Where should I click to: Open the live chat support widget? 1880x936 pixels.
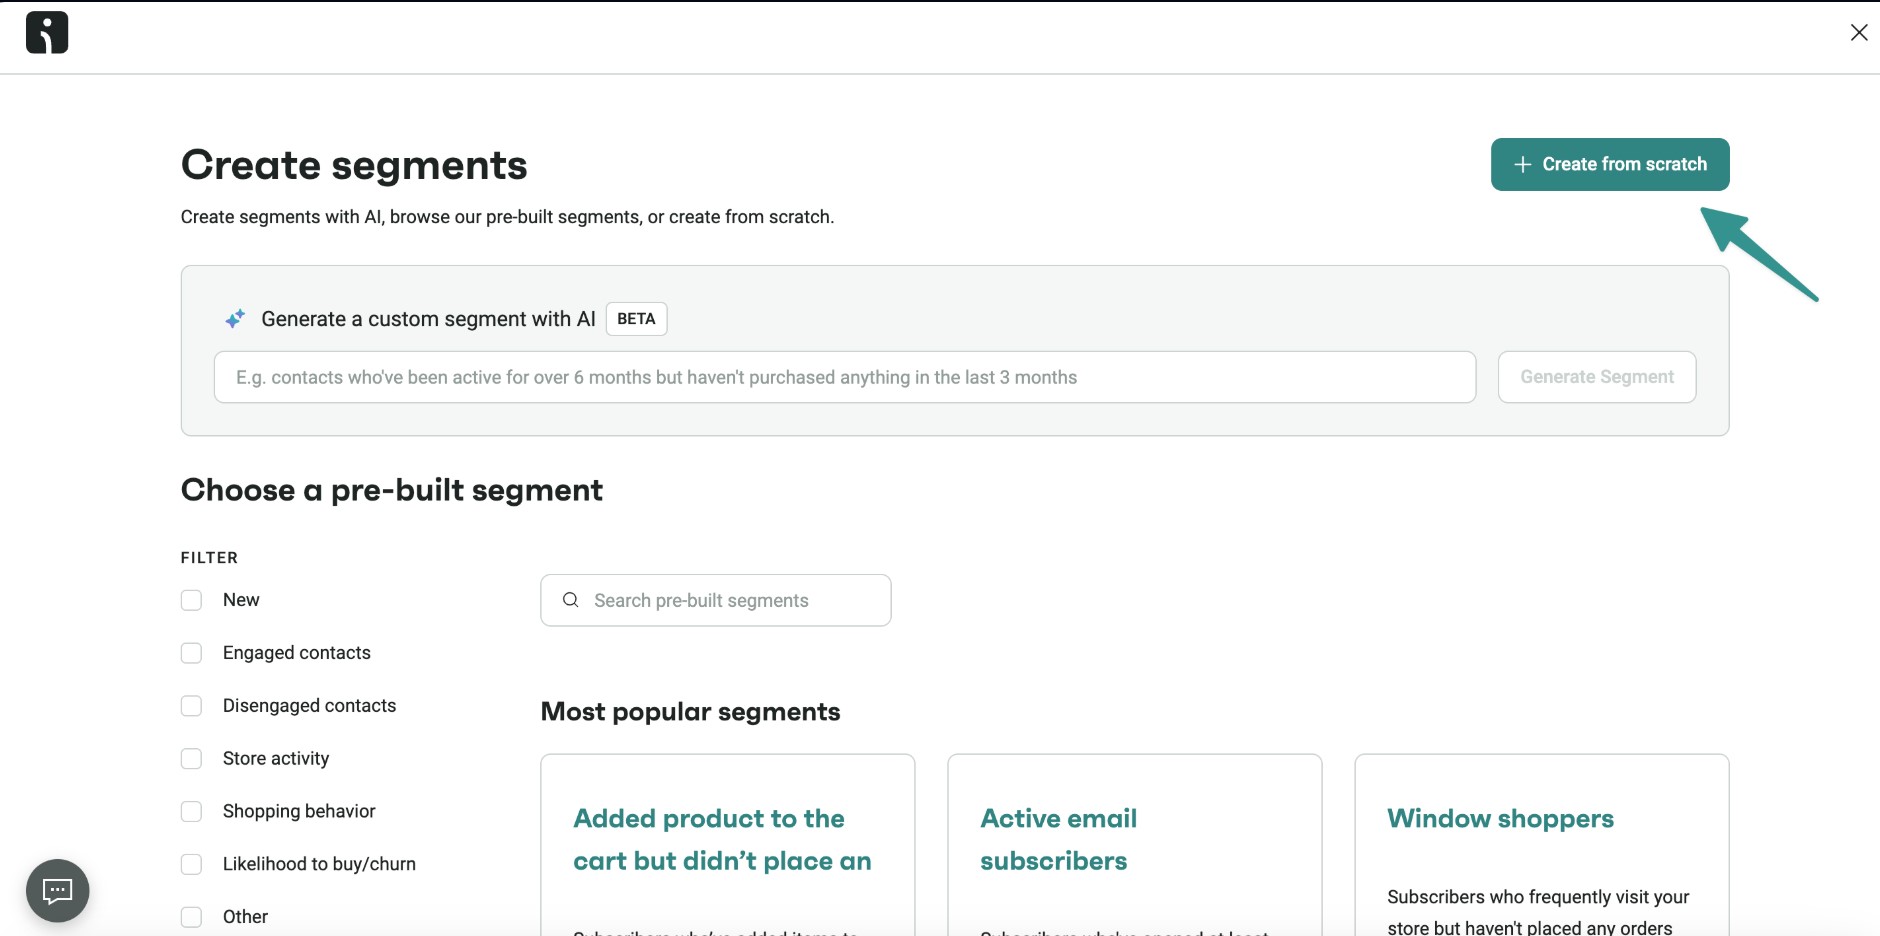tap(58, 890)
